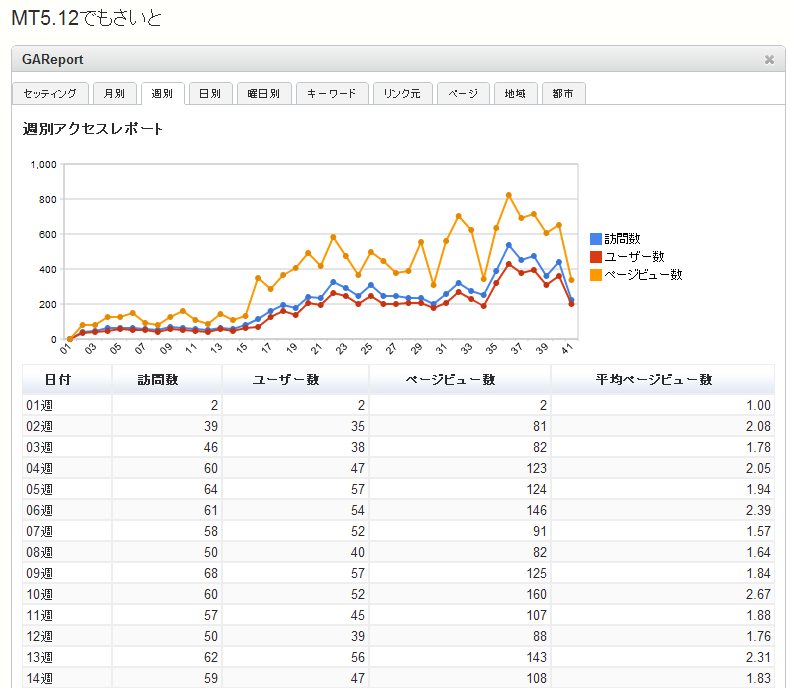Open the セッティング tab
This screenshot has width=789, height=688.
pyautogui.click(x=50, y=94)
